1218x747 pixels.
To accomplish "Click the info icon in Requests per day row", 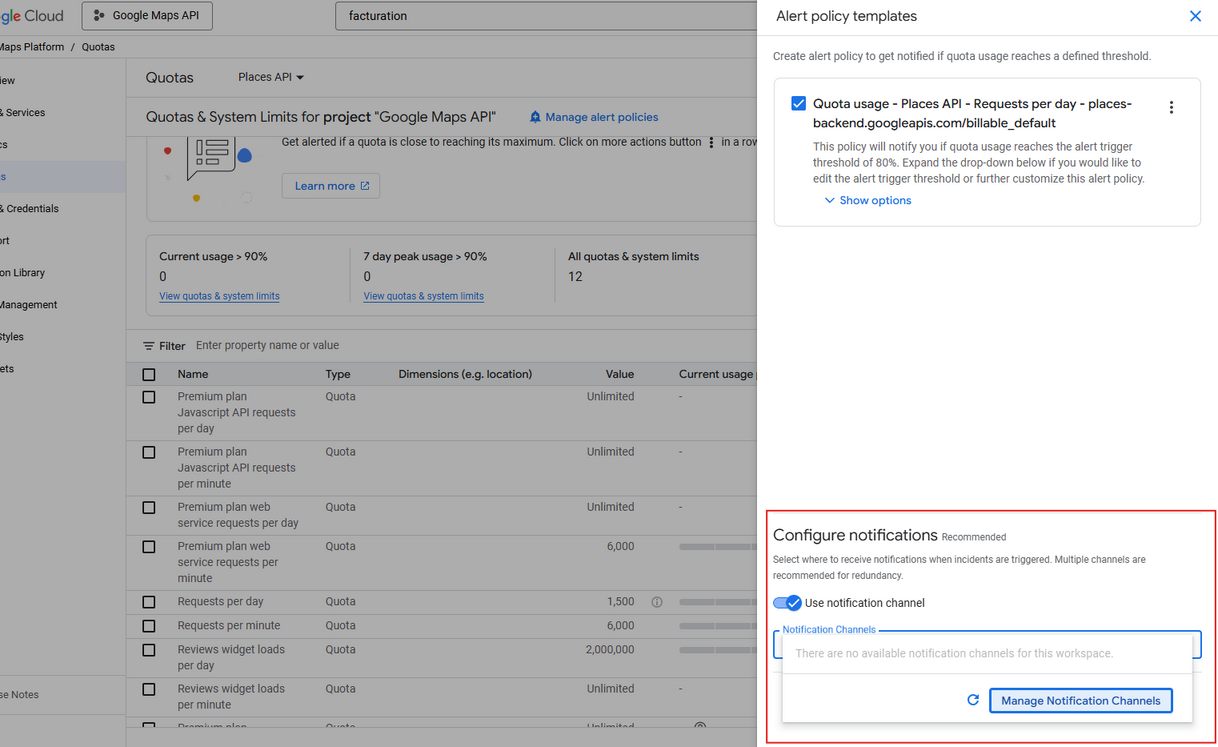I will coord(657,602).
